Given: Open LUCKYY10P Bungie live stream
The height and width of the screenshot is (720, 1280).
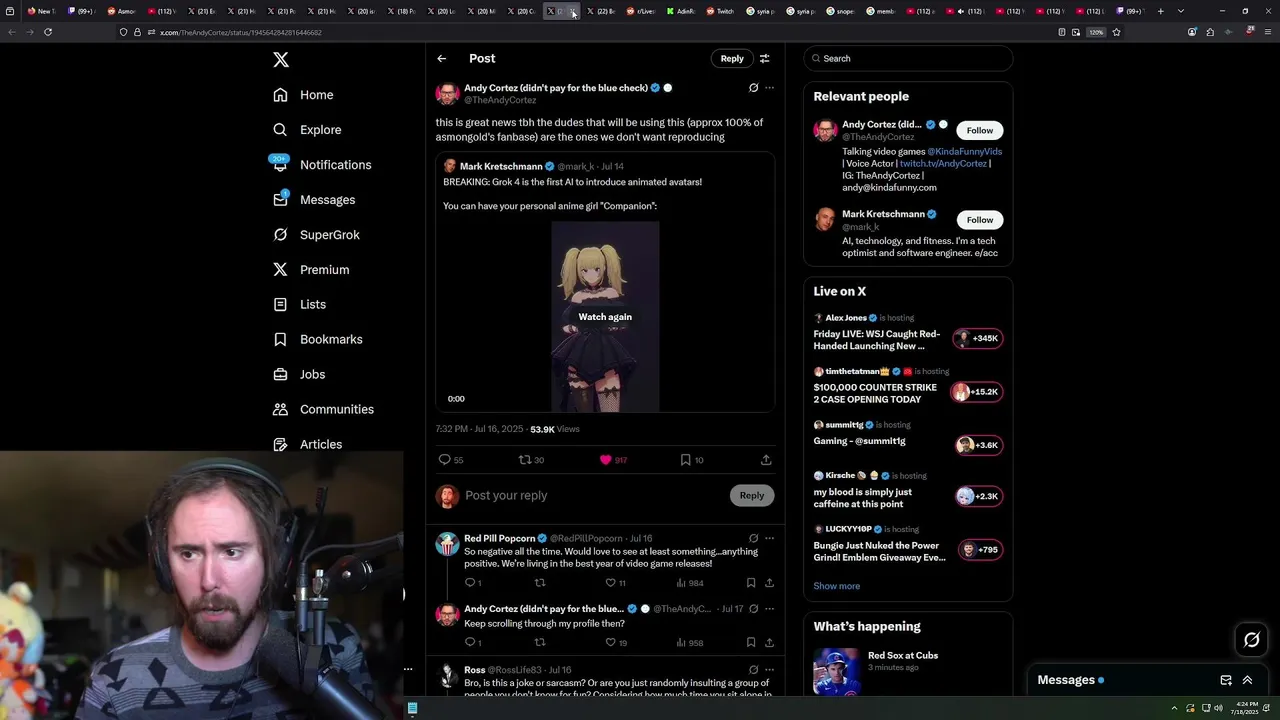Looking at the screenshot, I should 908,545.
